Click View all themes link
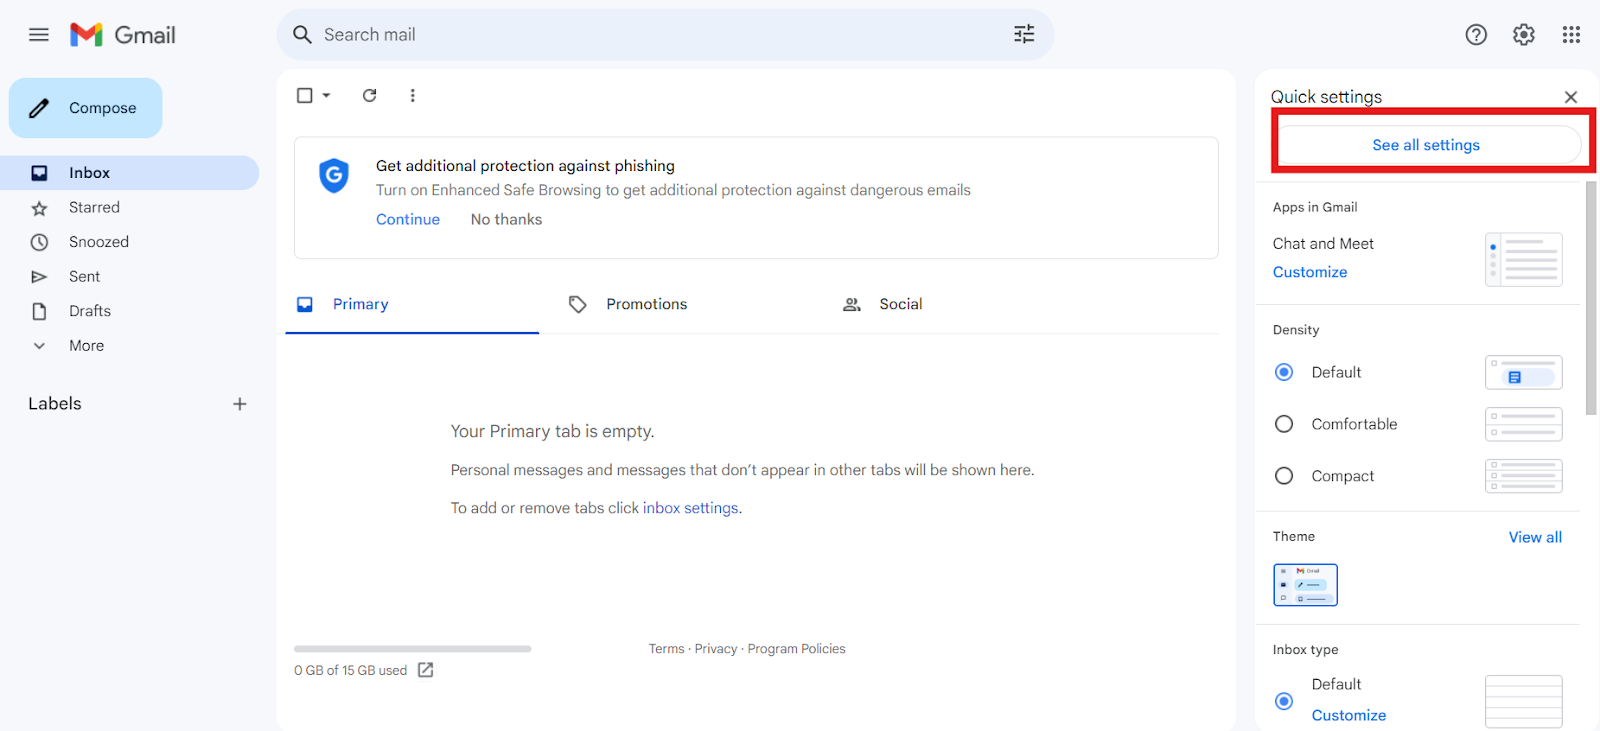The image size is (1600, 731). point(1535,537)
